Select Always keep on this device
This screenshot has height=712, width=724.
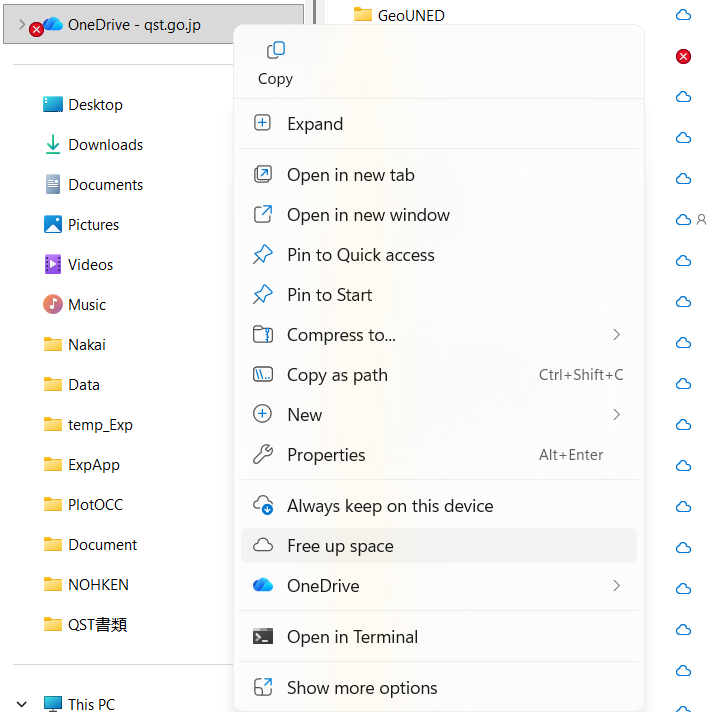[x=439, y=506]
